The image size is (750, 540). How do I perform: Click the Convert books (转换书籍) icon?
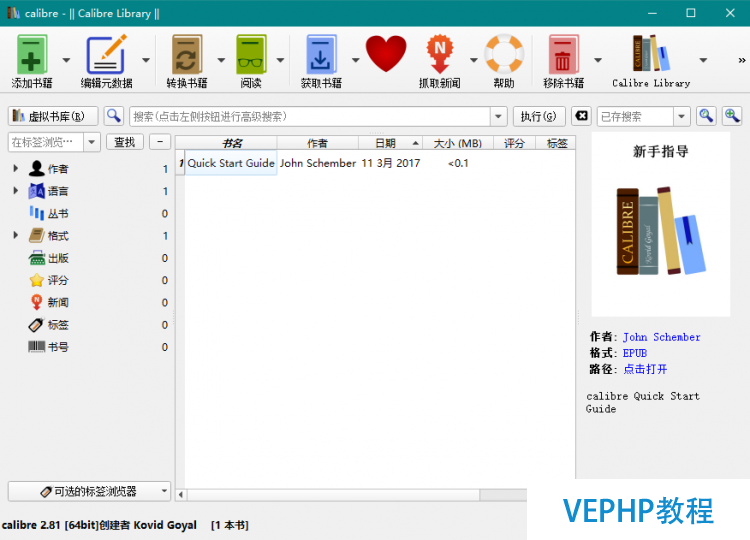[x=187, y=55]
